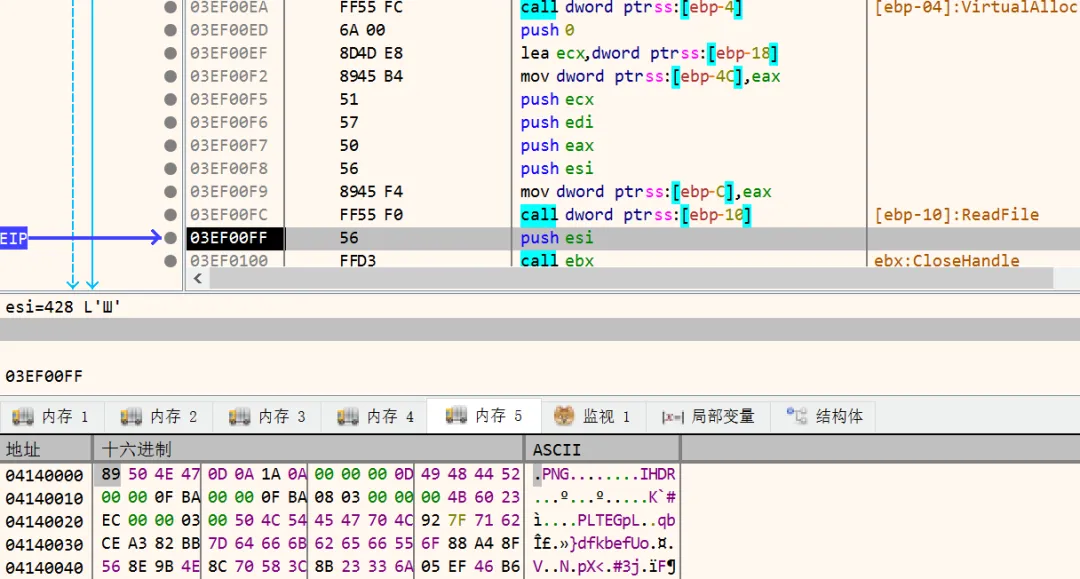This screenshot has width=1080, height=579.
Task: Select address 03EF00F2 in disassembly
Action: [229, 76]
